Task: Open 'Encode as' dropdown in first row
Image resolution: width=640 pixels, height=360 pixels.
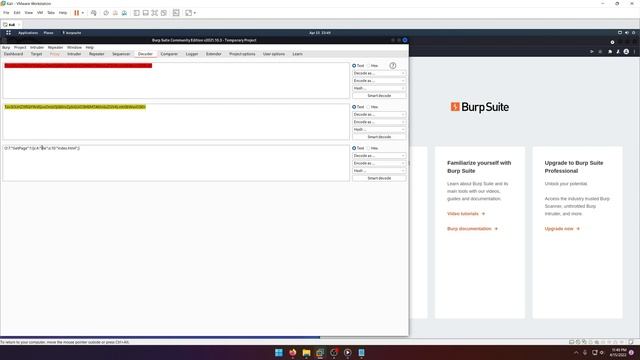Action: point(379,81)
